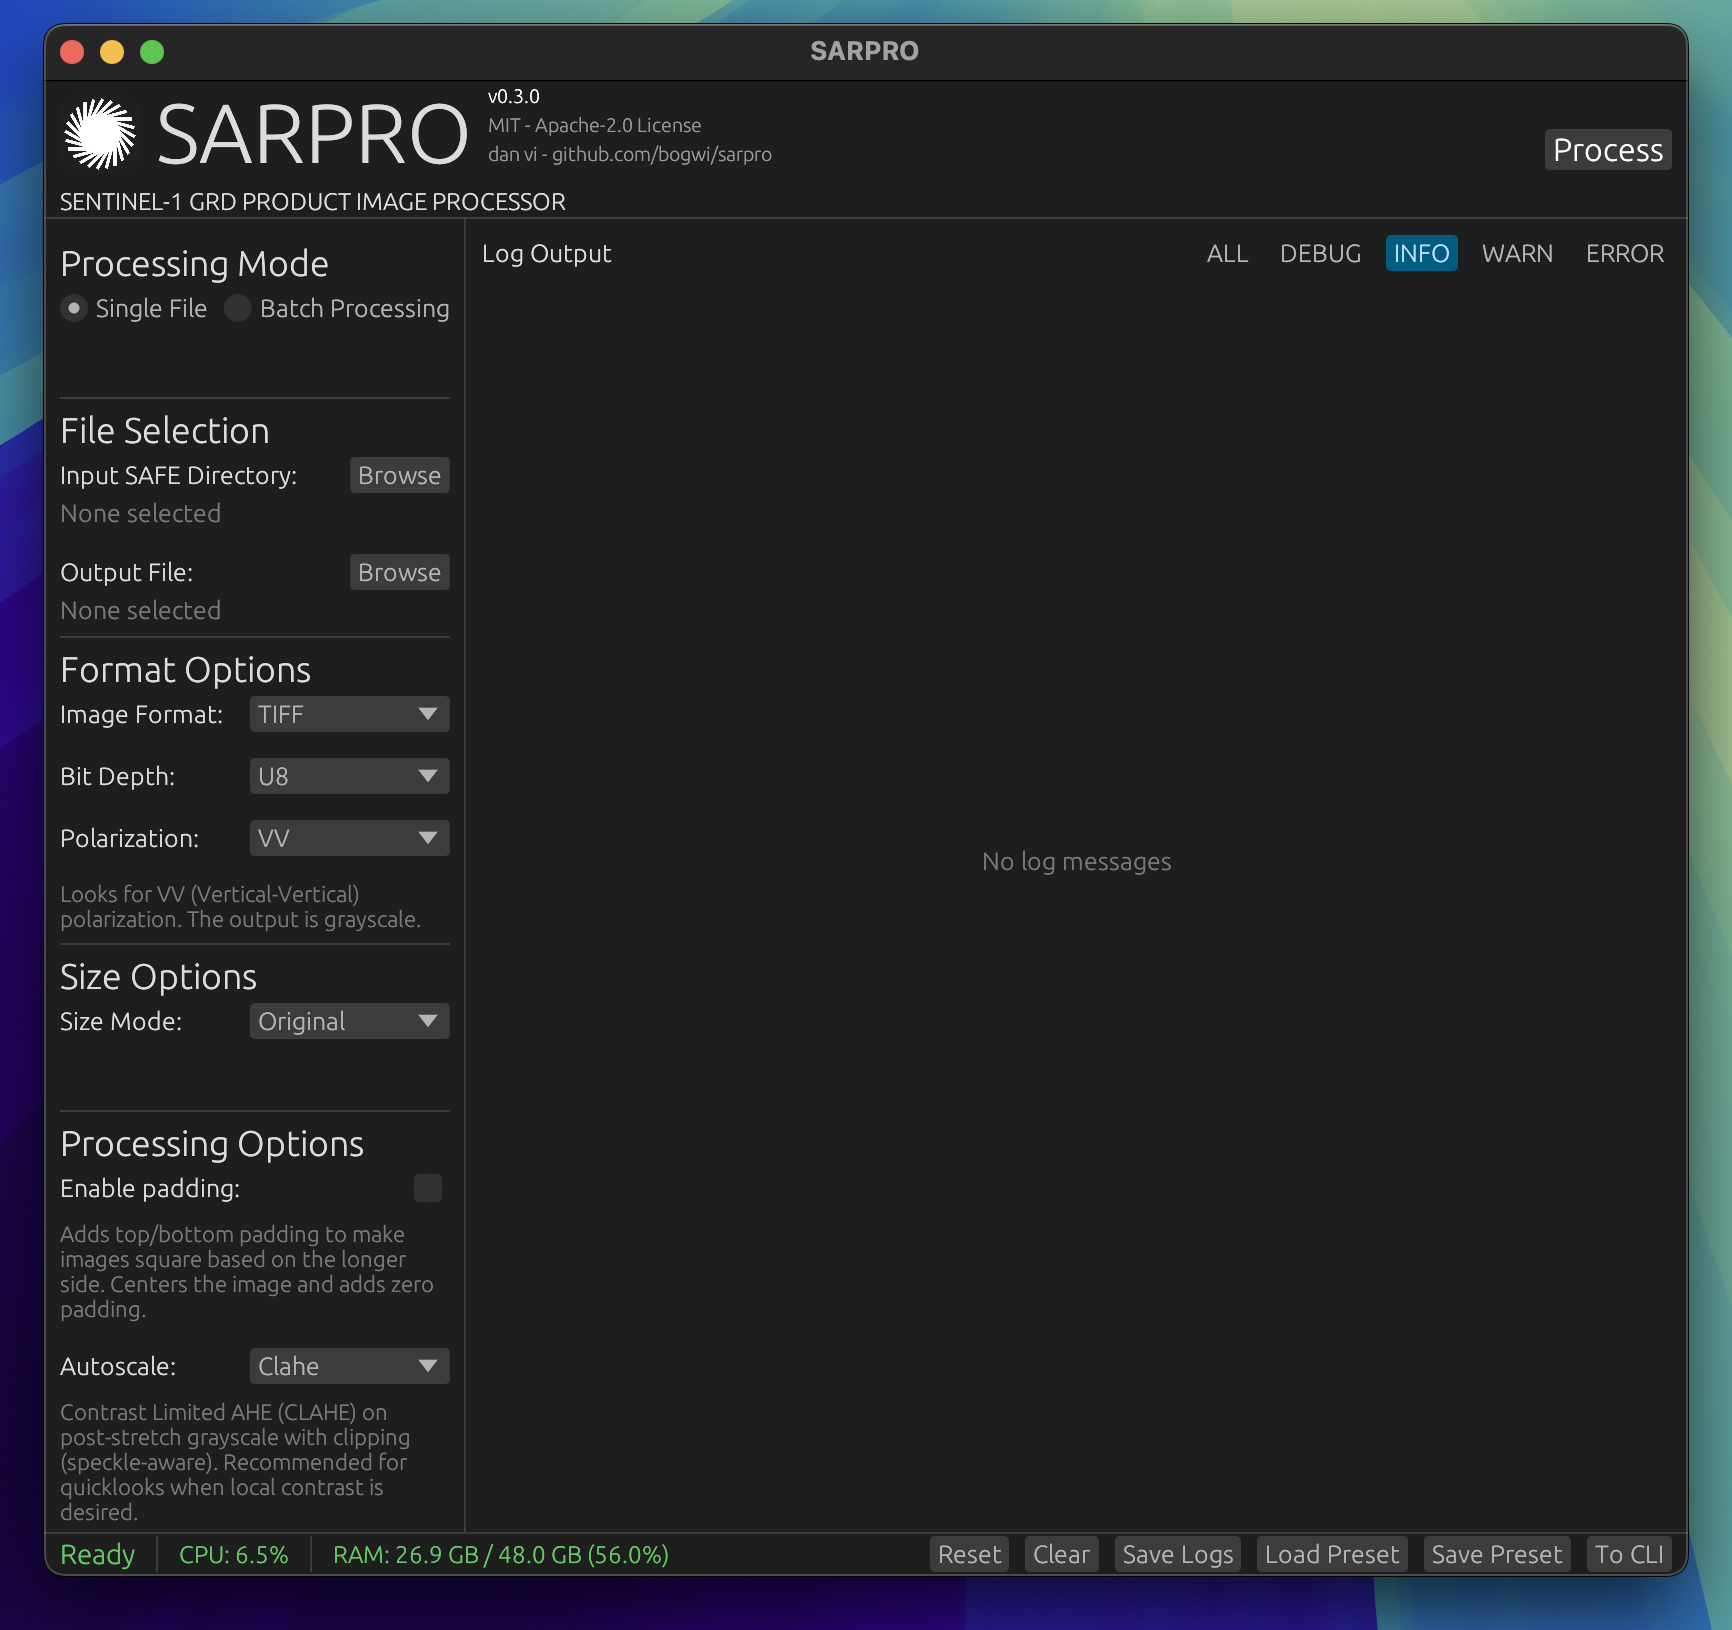1732x1630 pixels.
Task: Open the Autoscale dropdown
Action: click(349, 1366)
